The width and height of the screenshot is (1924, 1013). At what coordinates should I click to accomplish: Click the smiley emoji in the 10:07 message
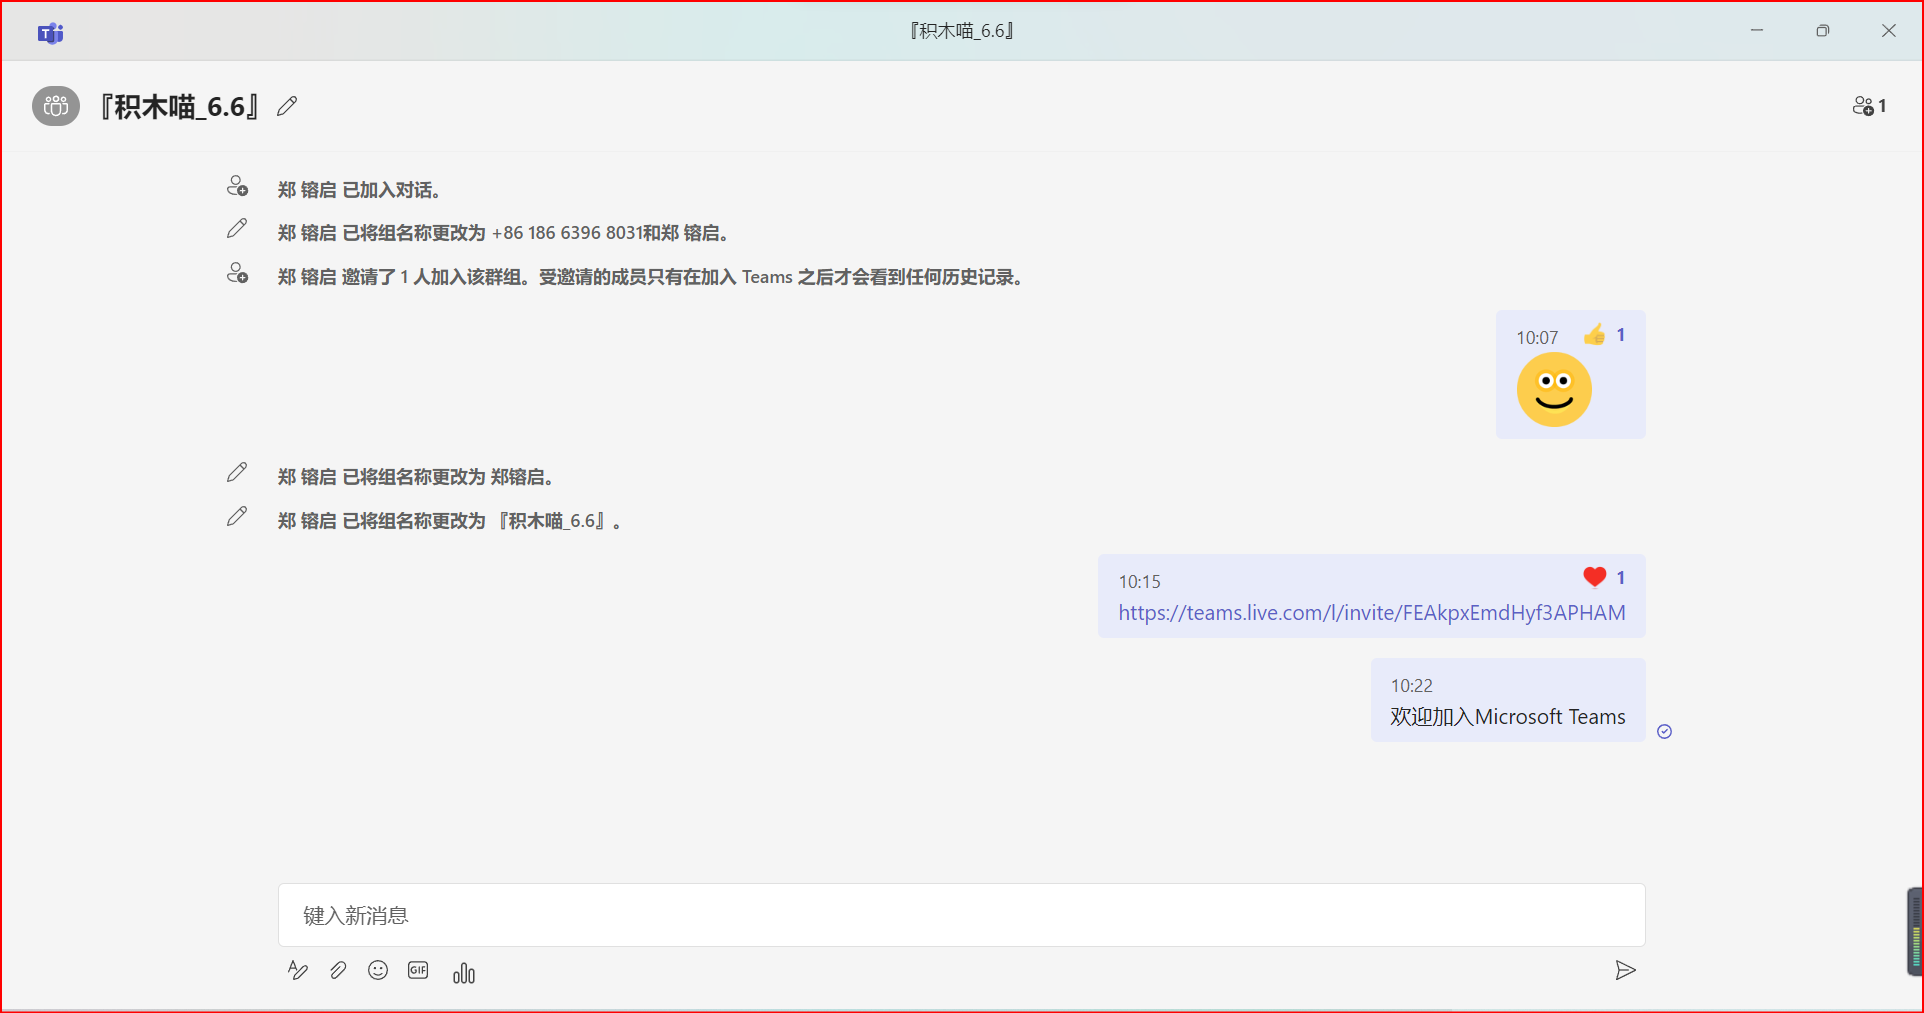(1554, 389)
